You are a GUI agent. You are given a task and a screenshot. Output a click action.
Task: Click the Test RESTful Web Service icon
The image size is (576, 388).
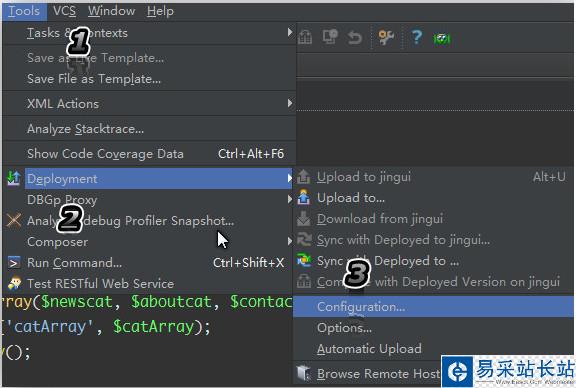click(14, 283)
